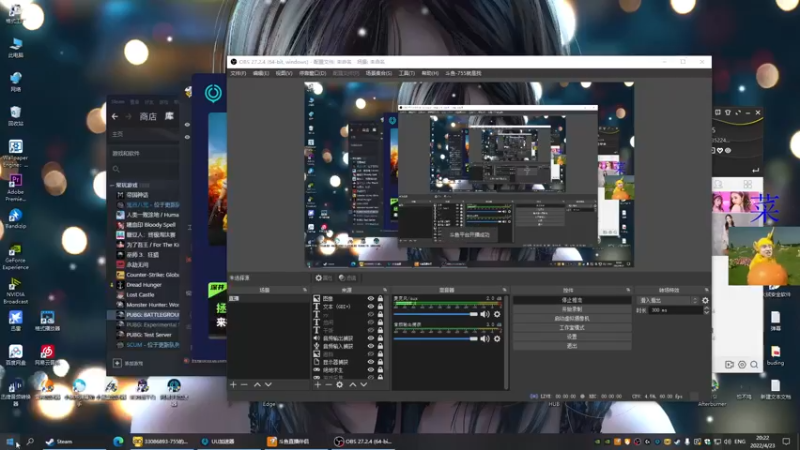Screen dimensions: 800x450
Task: Open OBS 工具(T) menu
Action: coord(407,73)
